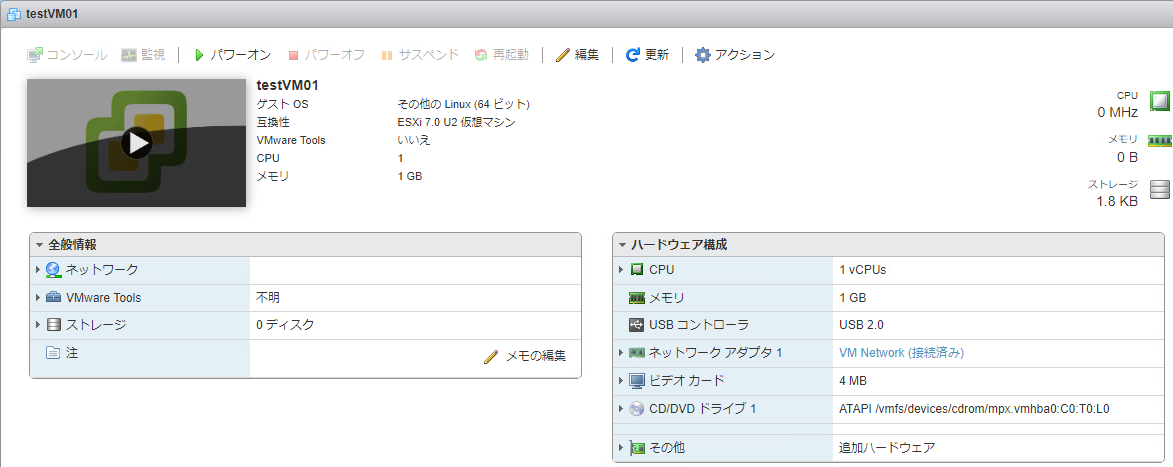The image size is (1173, 467).
Task: Click the memory module icon at top right
Action: 1159,141
